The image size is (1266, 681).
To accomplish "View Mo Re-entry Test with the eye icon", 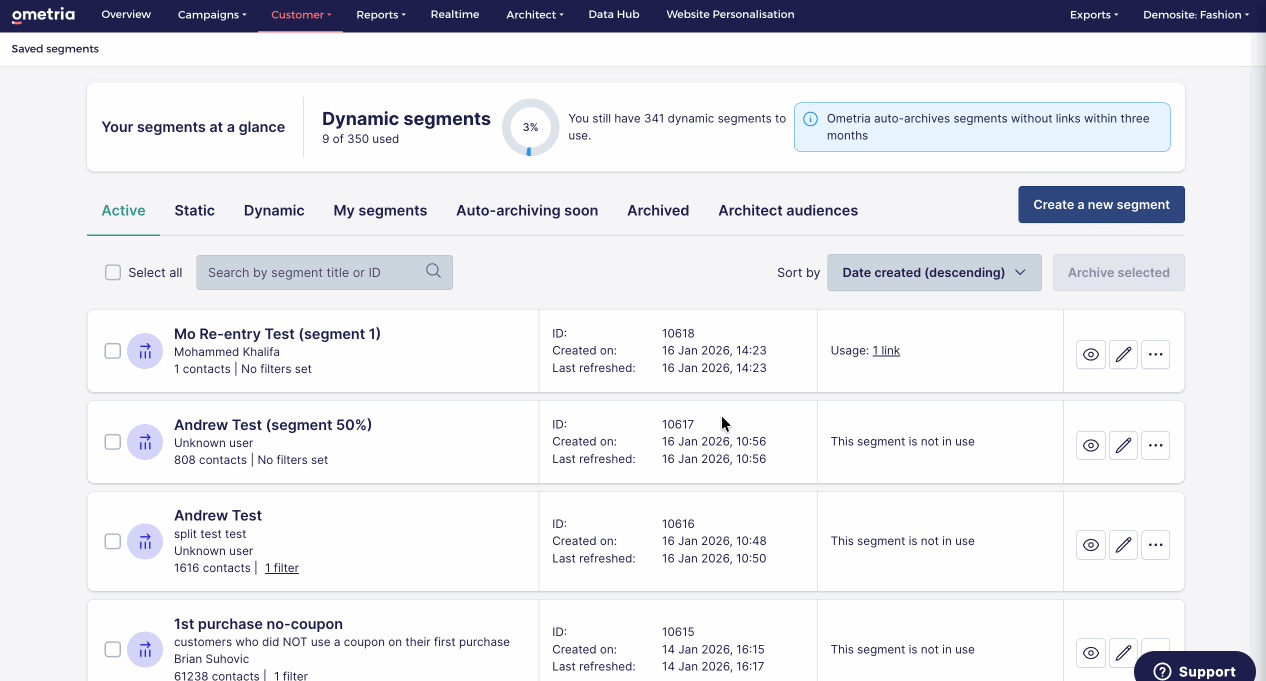I will pos(1091,354).
